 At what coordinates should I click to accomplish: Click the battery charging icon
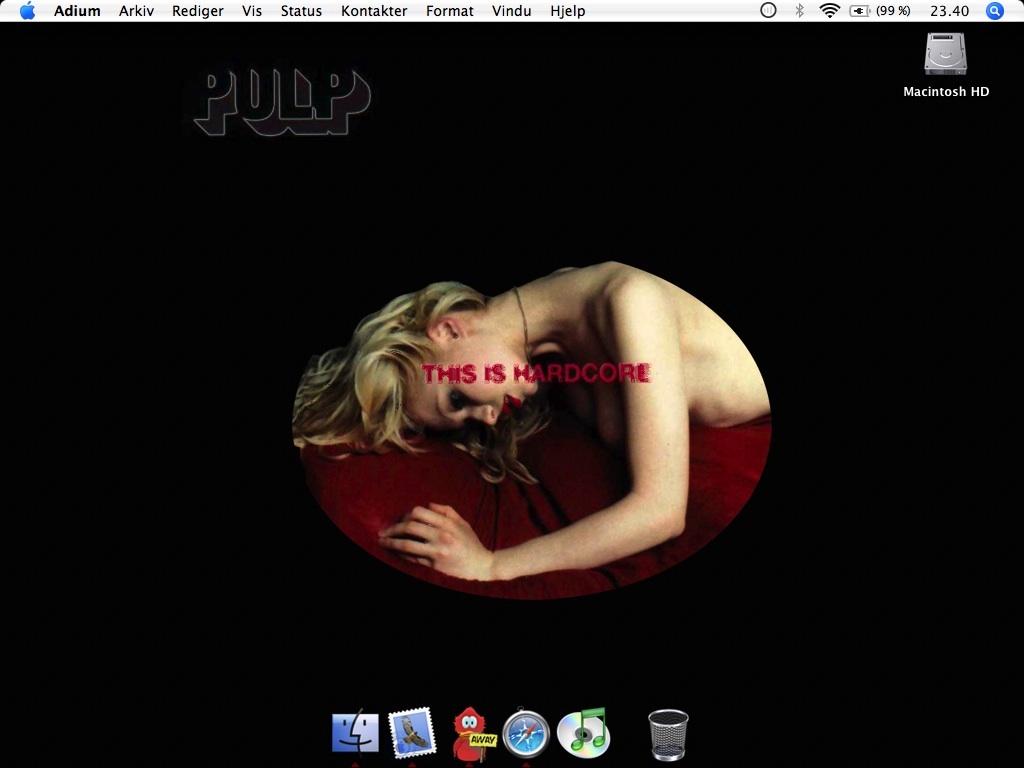859,11
